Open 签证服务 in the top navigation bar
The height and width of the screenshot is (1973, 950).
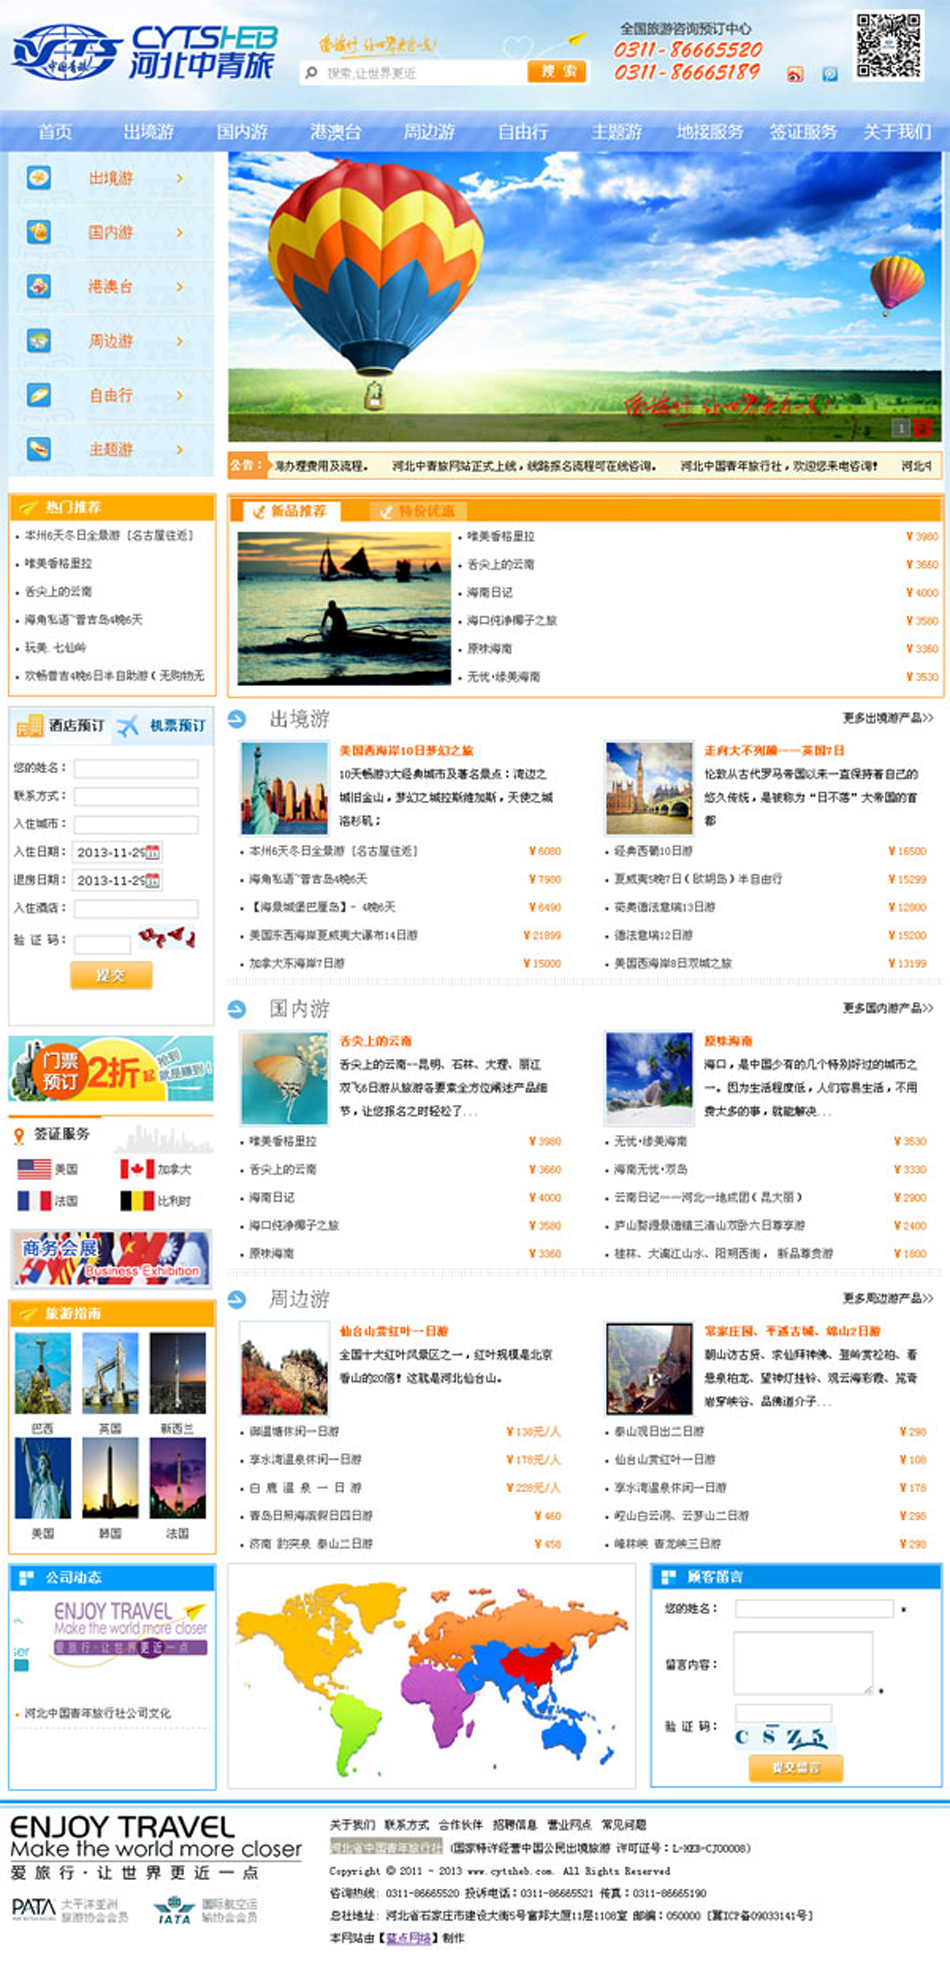pos(803,131)
